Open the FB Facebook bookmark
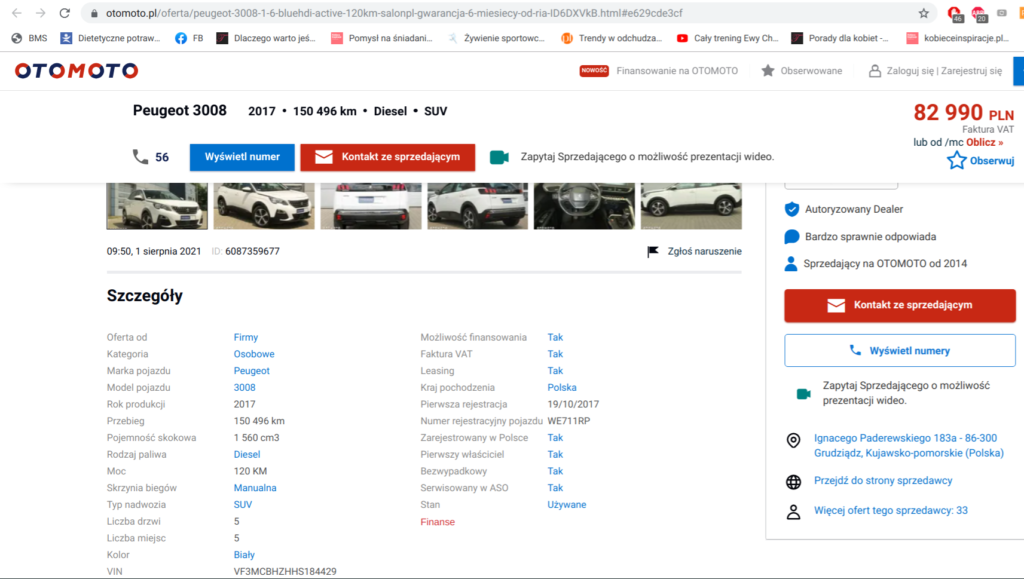Image resolution: width=1024 pixels, height=579 pixels. tap(189, 39)
